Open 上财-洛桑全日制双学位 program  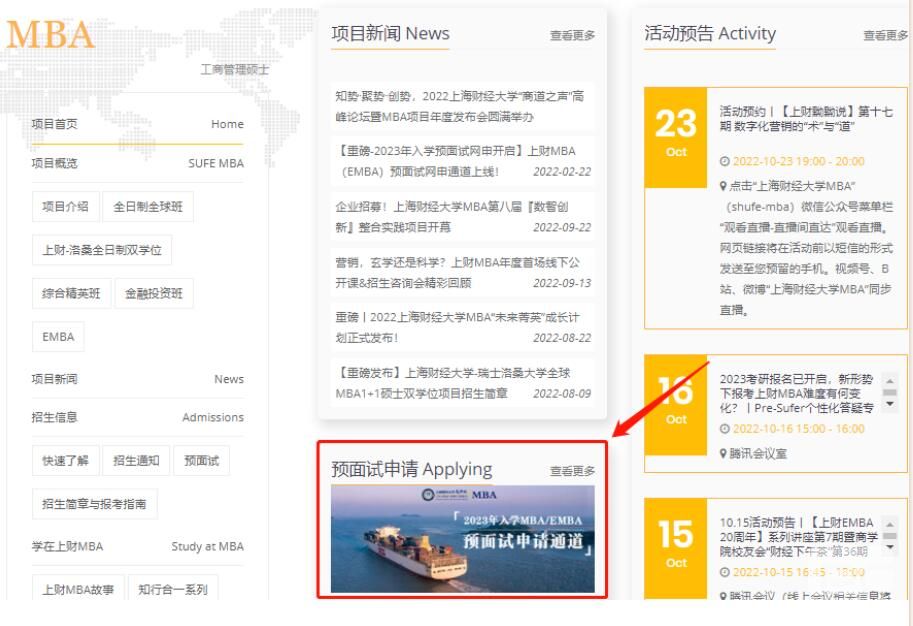click(102, 250)
